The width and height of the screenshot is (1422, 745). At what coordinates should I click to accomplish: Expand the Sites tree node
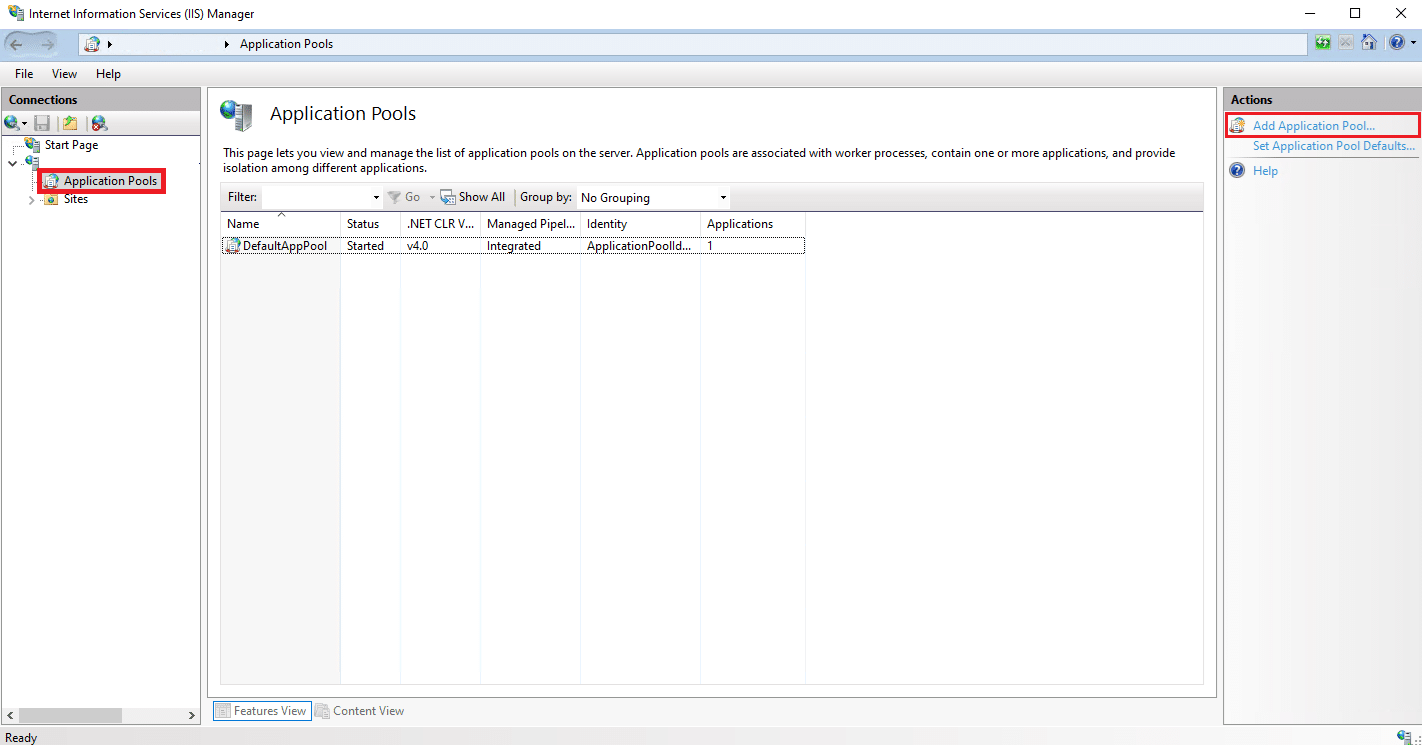[32, 200]
